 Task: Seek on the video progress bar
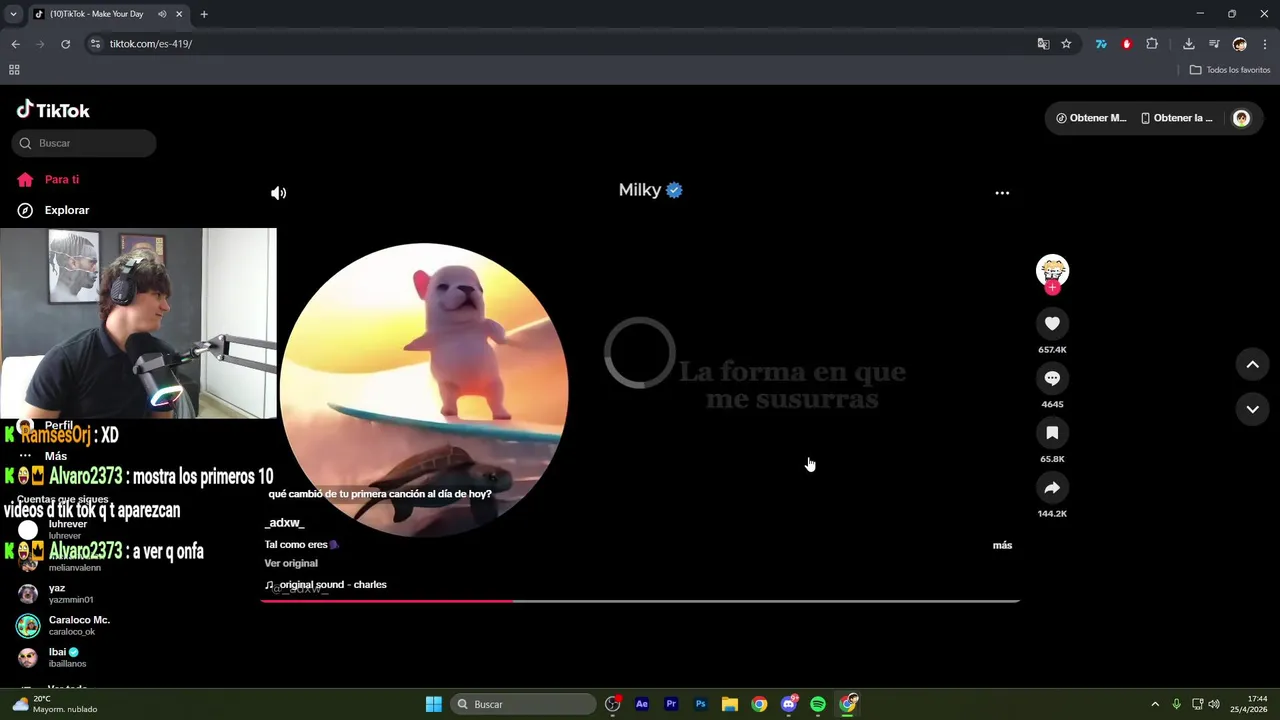click(640, 601)
